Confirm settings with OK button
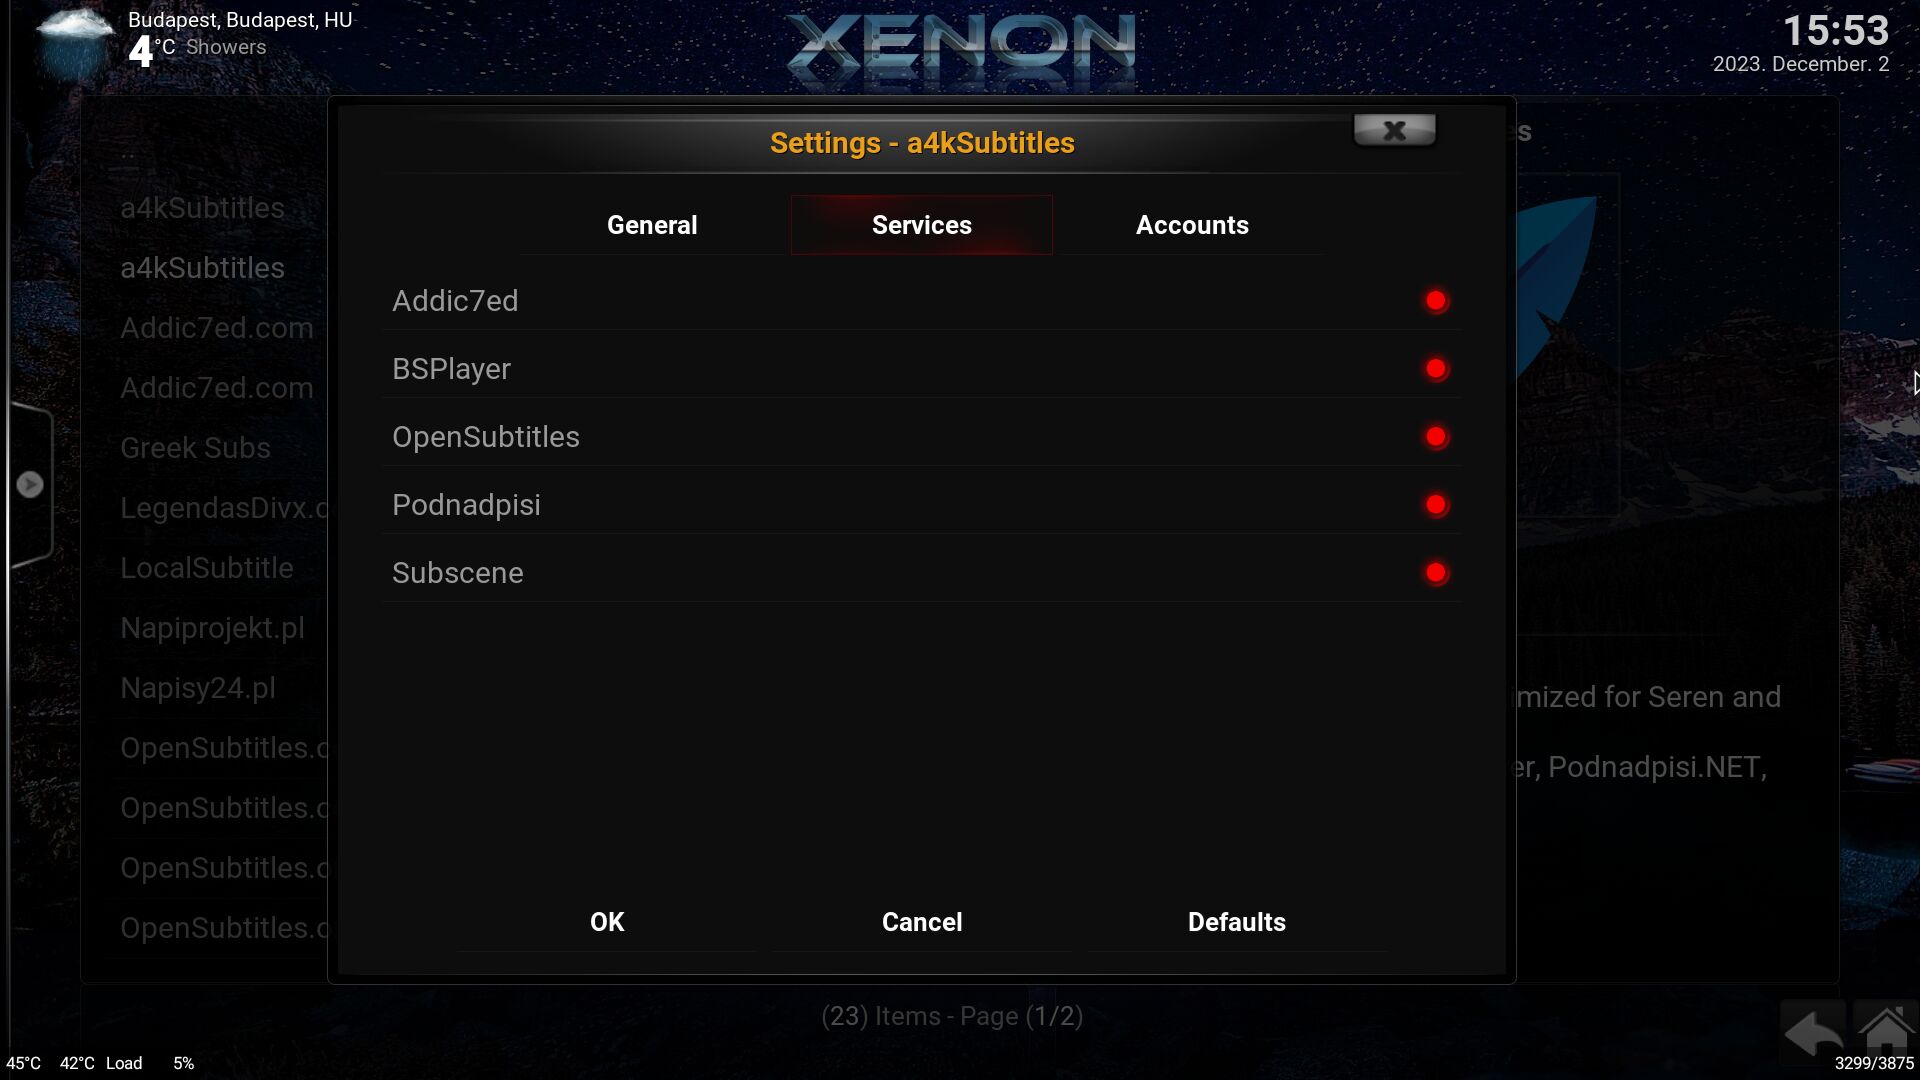1920x1080 pixels. 607,922
